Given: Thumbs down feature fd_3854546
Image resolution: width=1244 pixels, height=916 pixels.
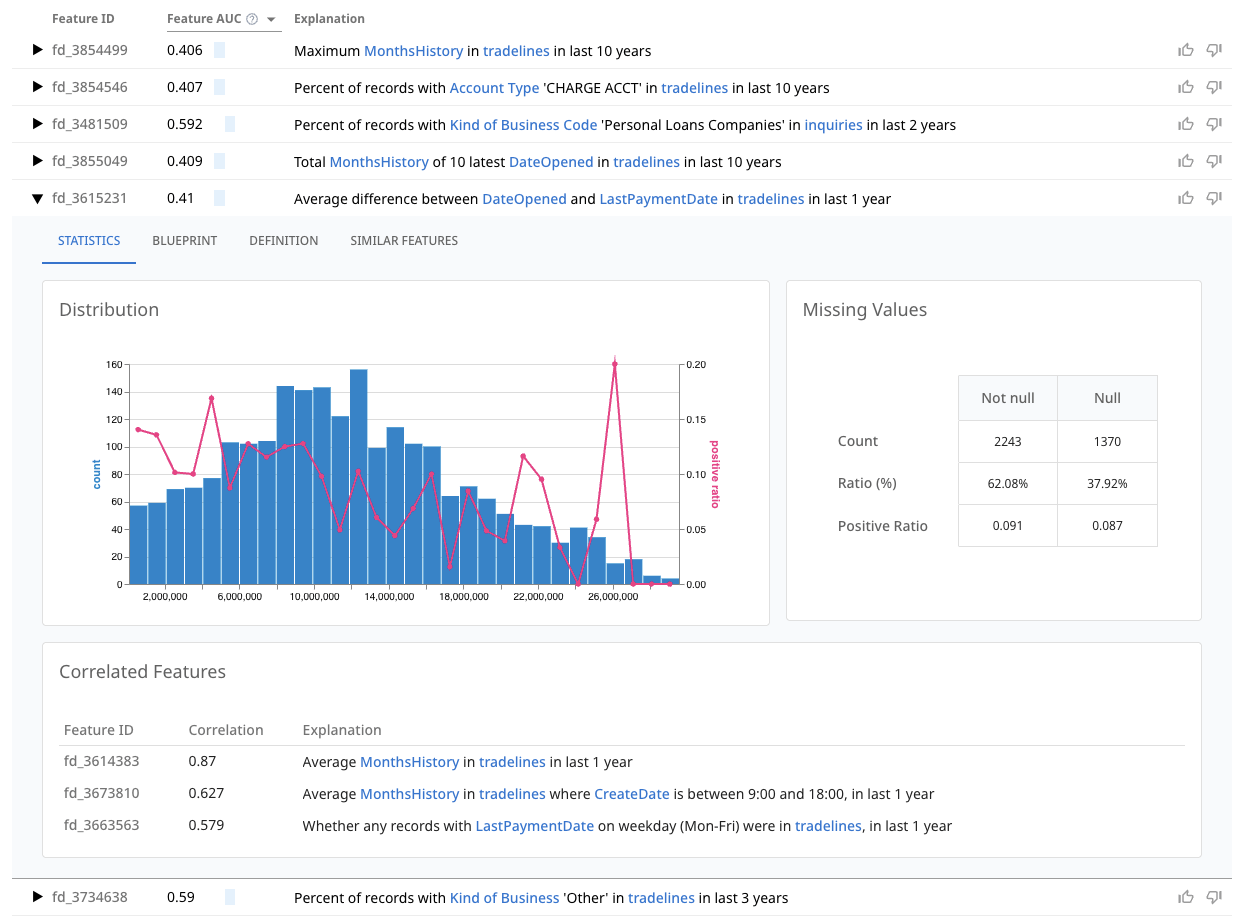Looking at the screenshot, I should (1214, 87).
